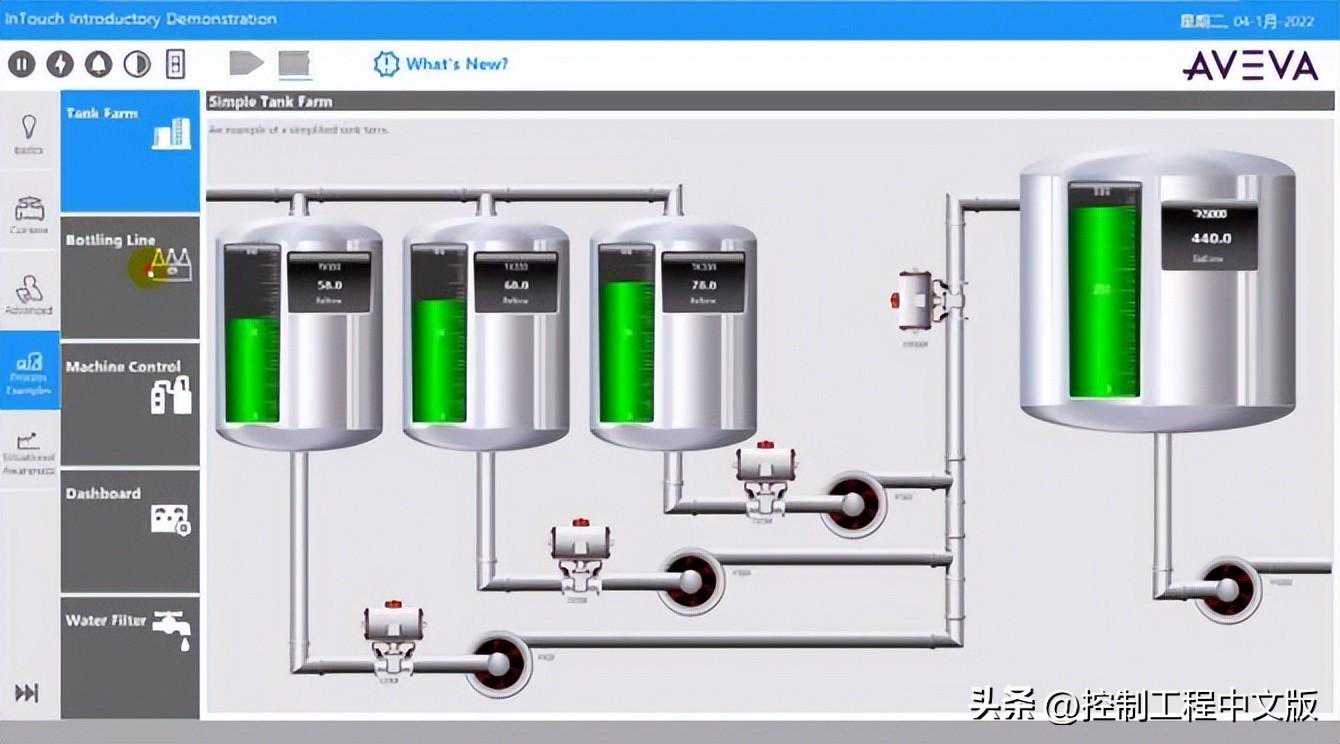Open the Bottling Line example tile
The image size is (1340, 744).
pos(130,277)
